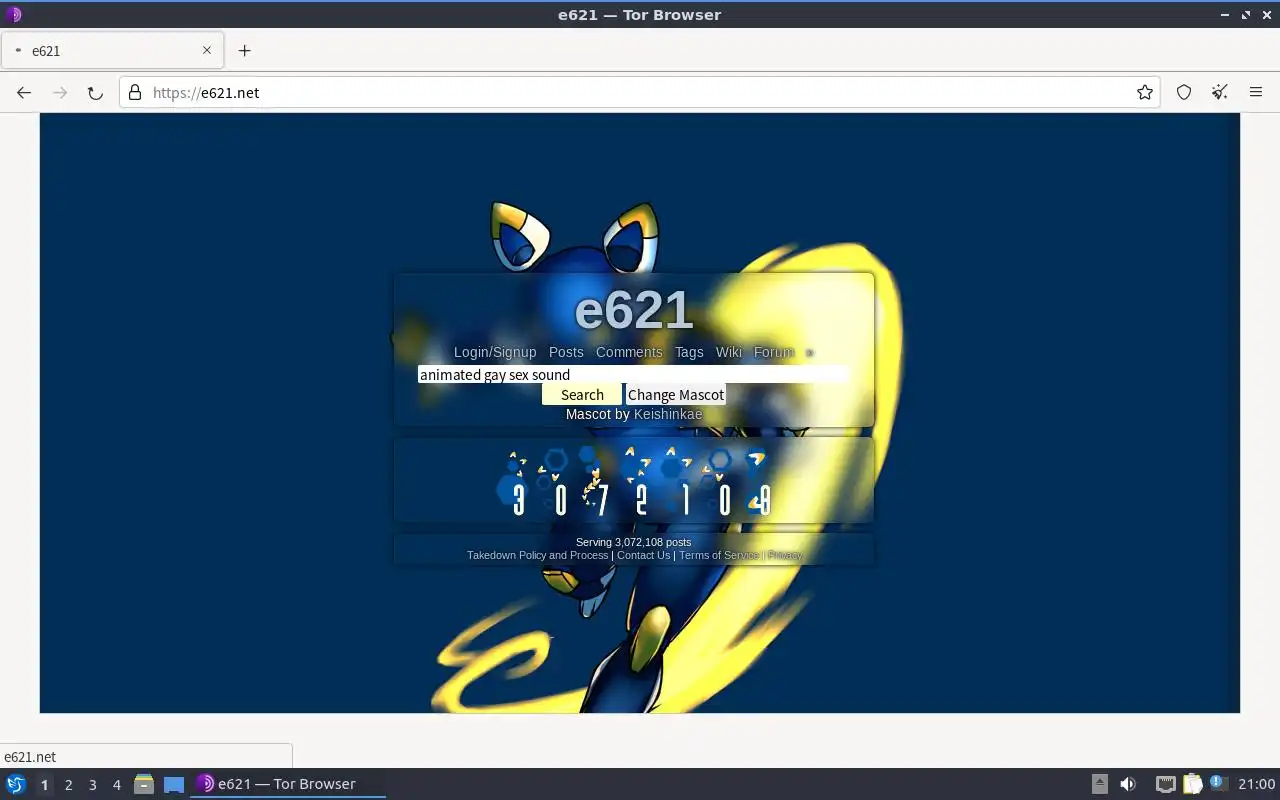The image size is (1280, 800).
Task: Open Takedown Policy and Process link
Action: 538,555
